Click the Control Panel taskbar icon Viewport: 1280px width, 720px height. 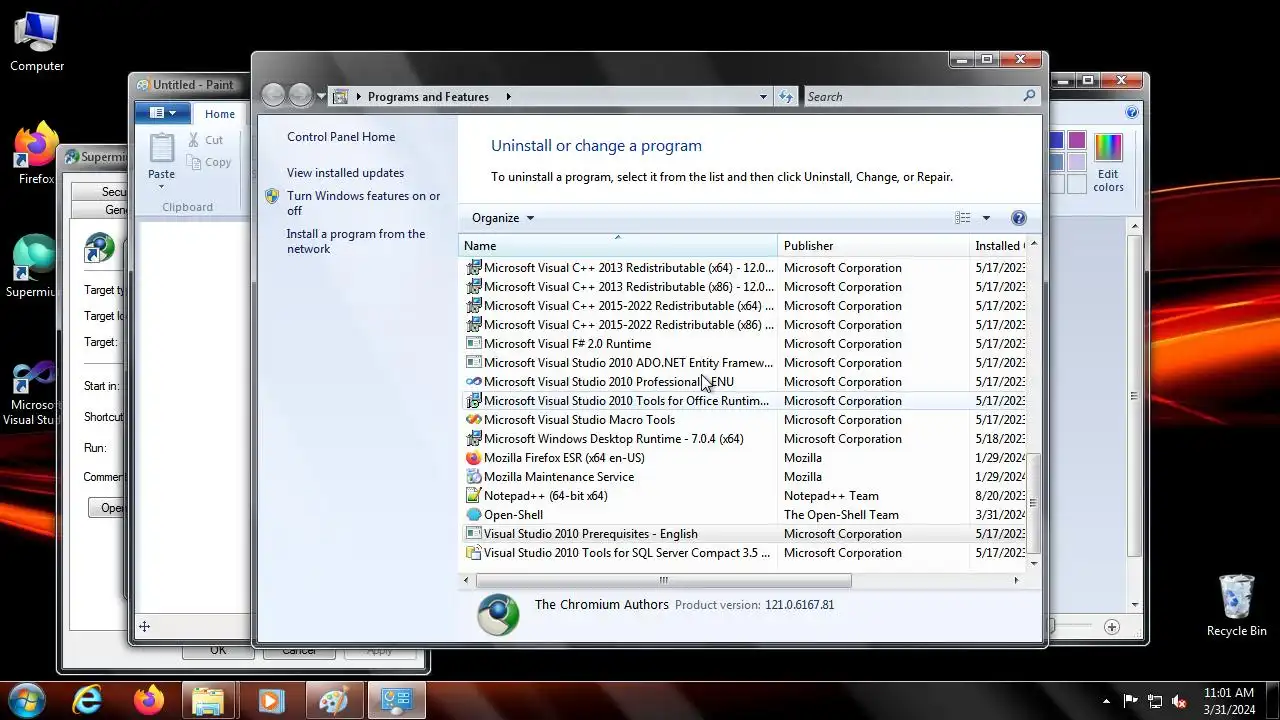397,700
